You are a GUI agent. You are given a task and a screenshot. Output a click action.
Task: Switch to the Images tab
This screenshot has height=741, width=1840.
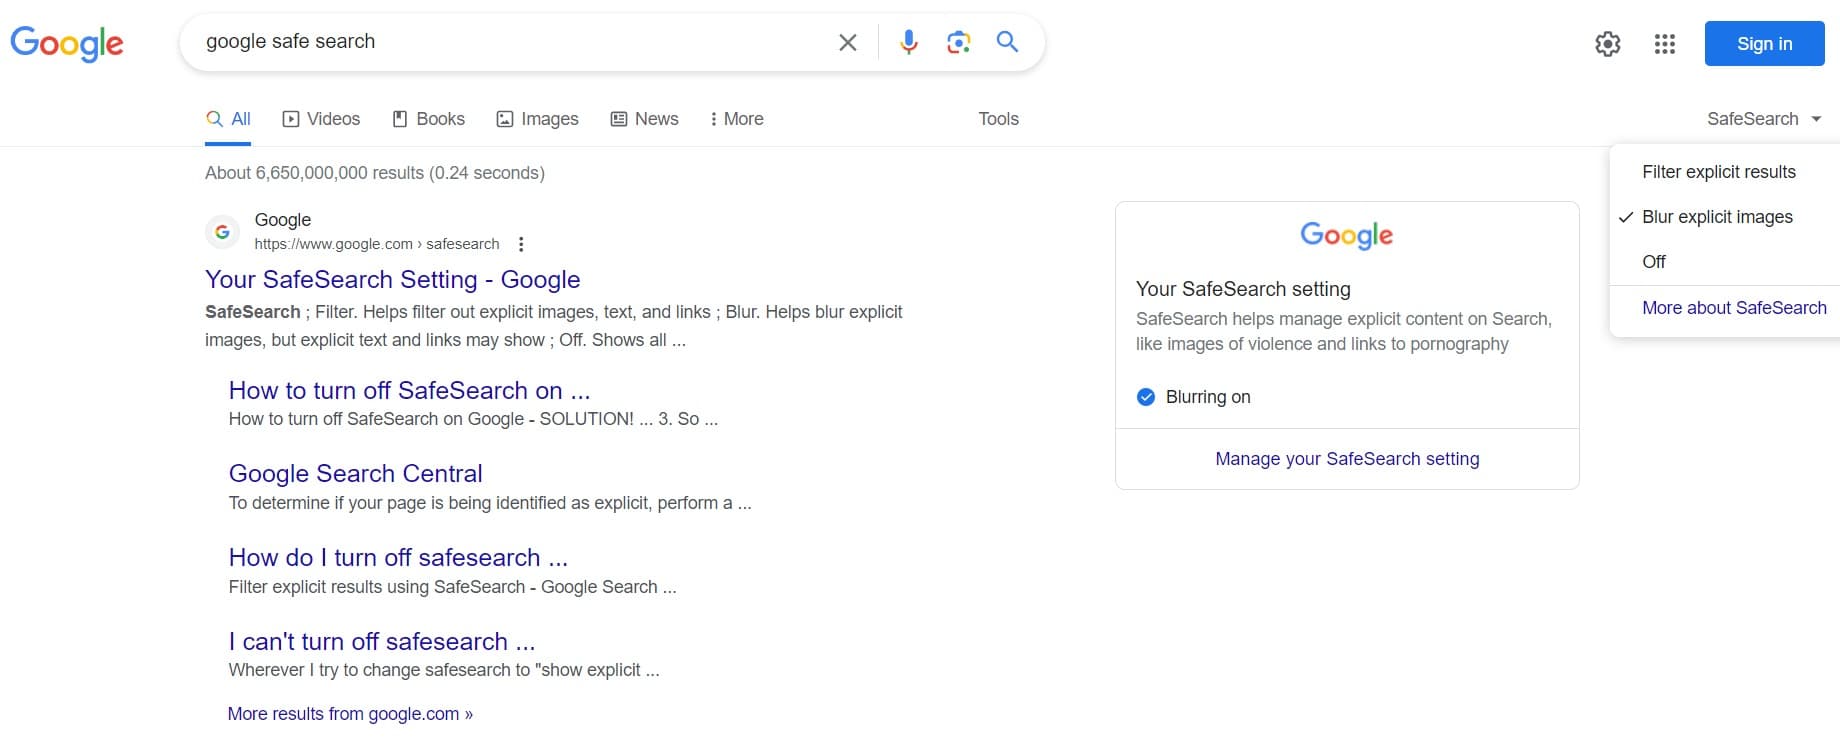[x=538, y=119]
